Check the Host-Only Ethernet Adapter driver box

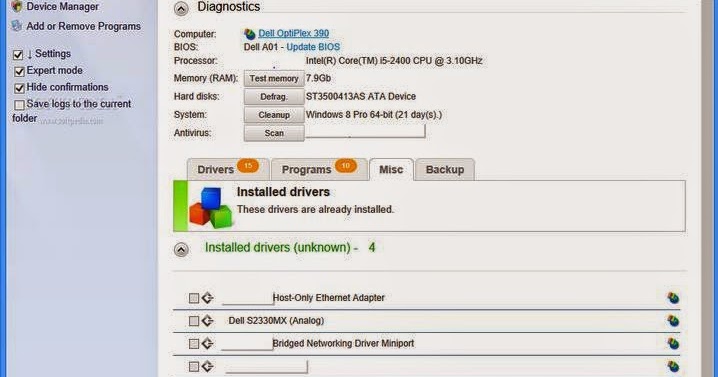click(x=194, y=298)
